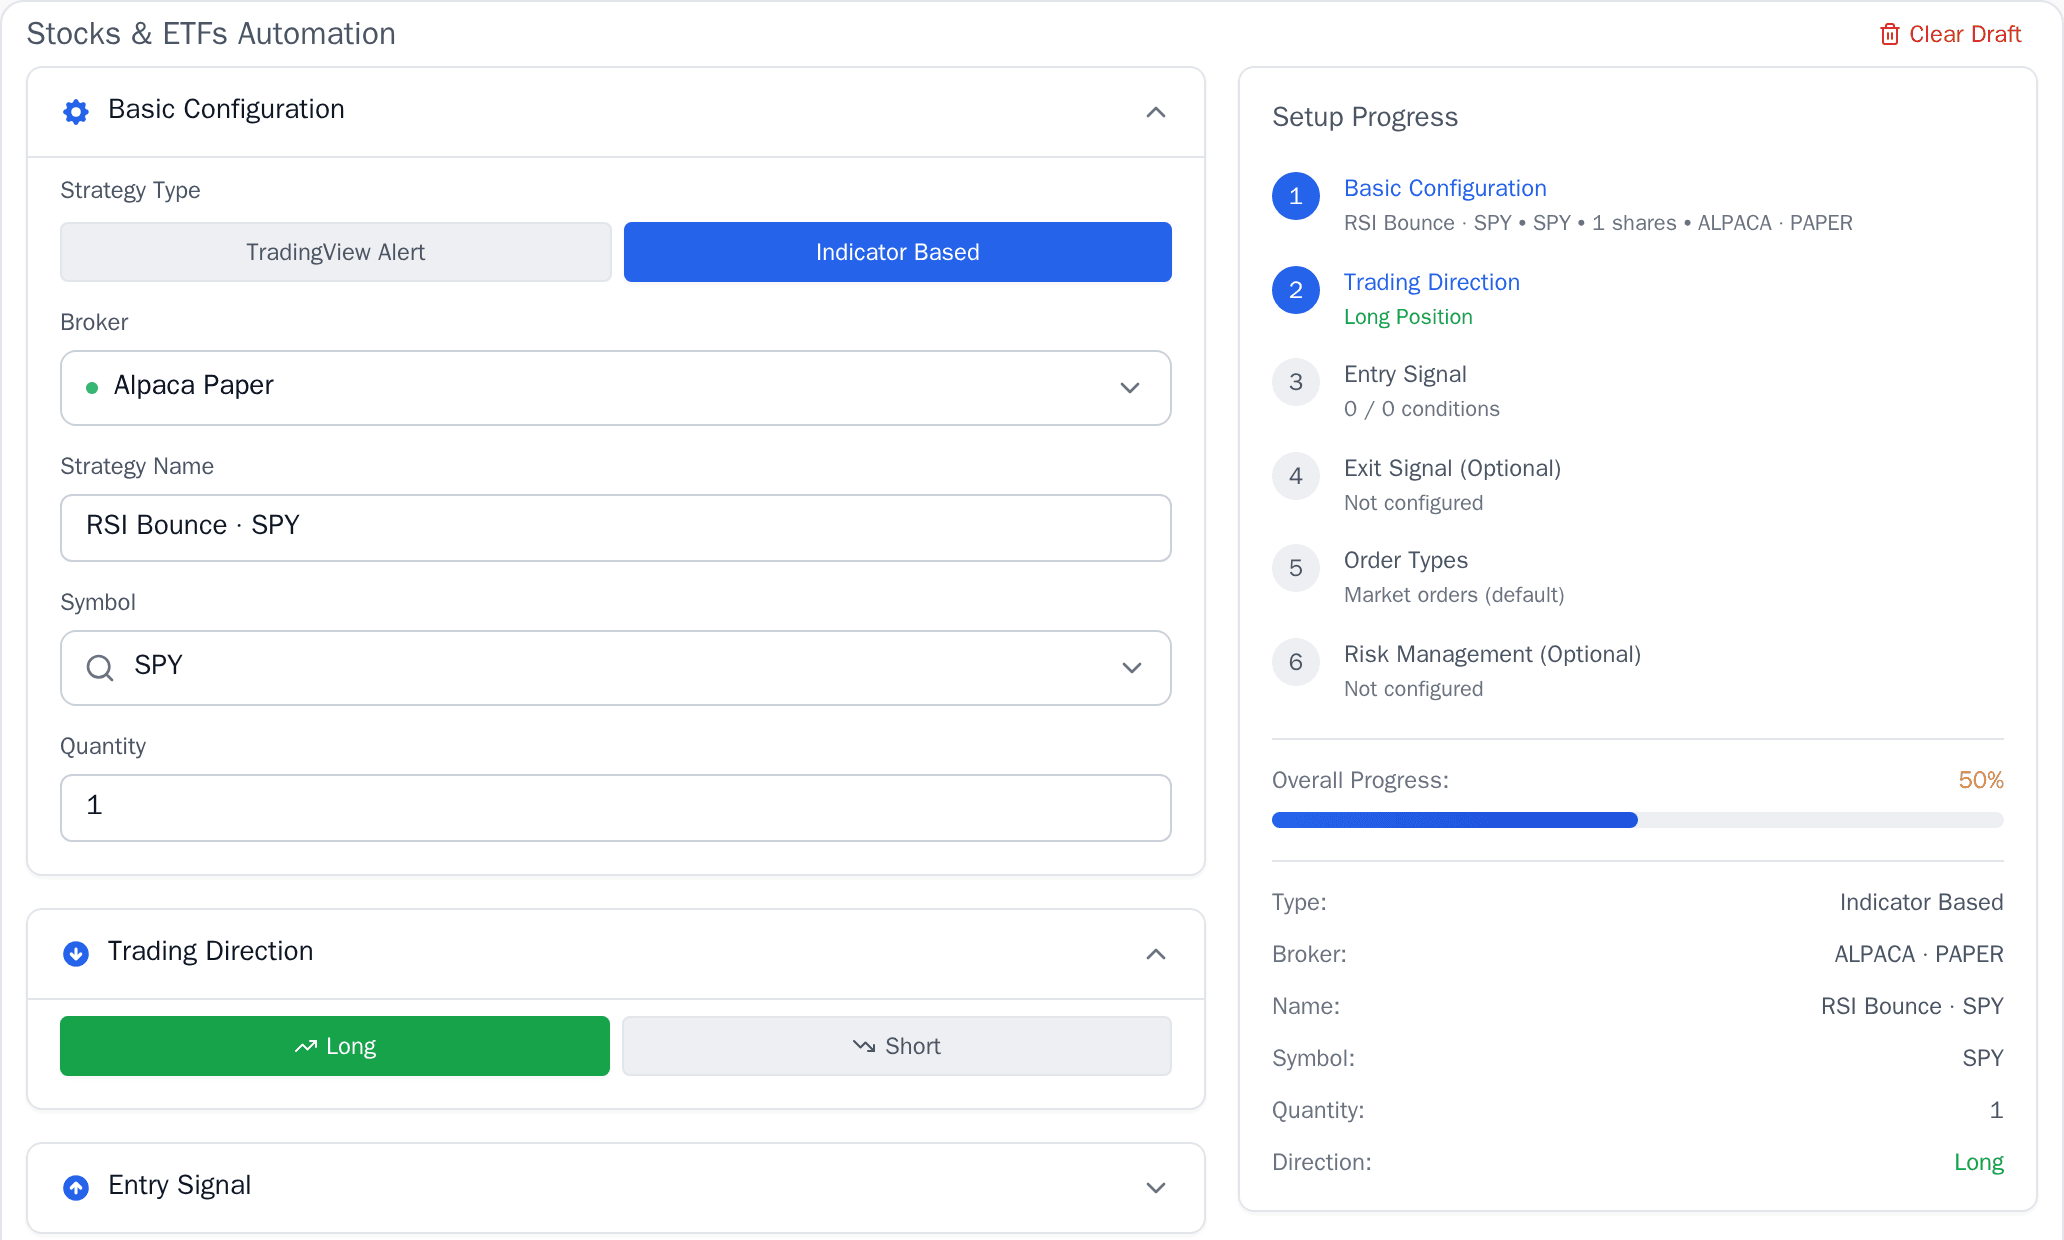Choose Short trading direction

pos(897,1046)
